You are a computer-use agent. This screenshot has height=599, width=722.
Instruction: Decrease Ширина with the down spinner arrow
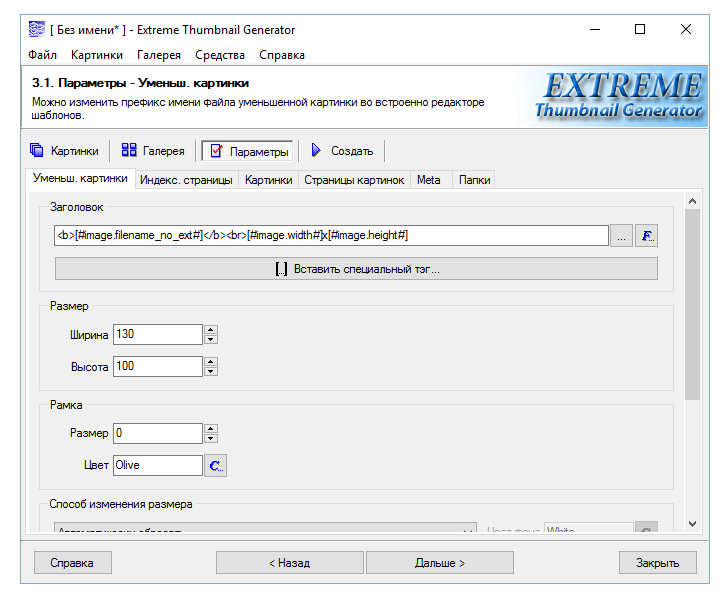click(x=211, y=339)
